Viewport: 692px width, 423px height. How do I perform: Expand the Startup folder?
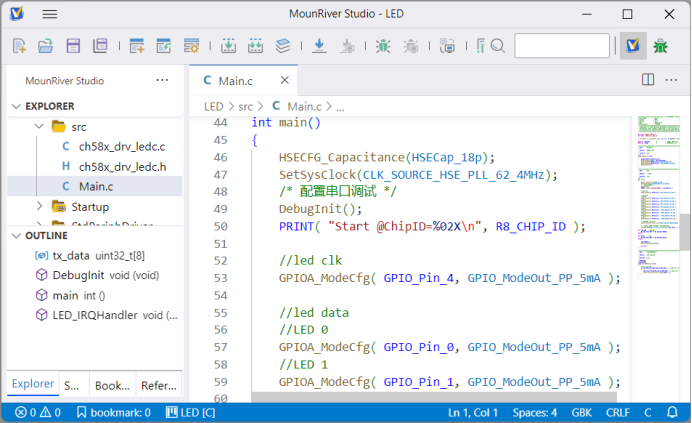coord(39,206)
